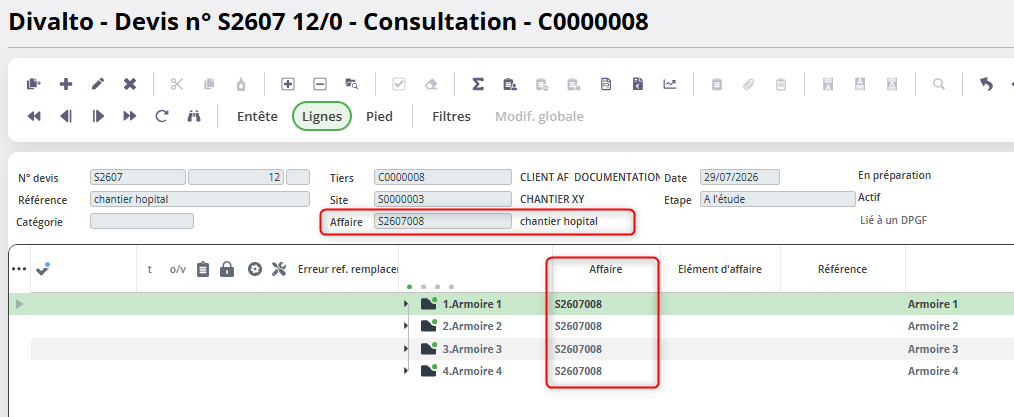Click the duplicate document icon in toolbar

click(x=34, y=84)
